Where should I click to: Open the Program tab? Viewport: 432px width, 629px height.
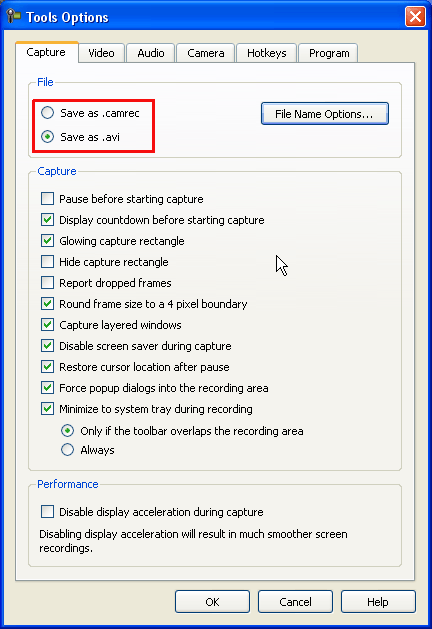coord(329,53)
